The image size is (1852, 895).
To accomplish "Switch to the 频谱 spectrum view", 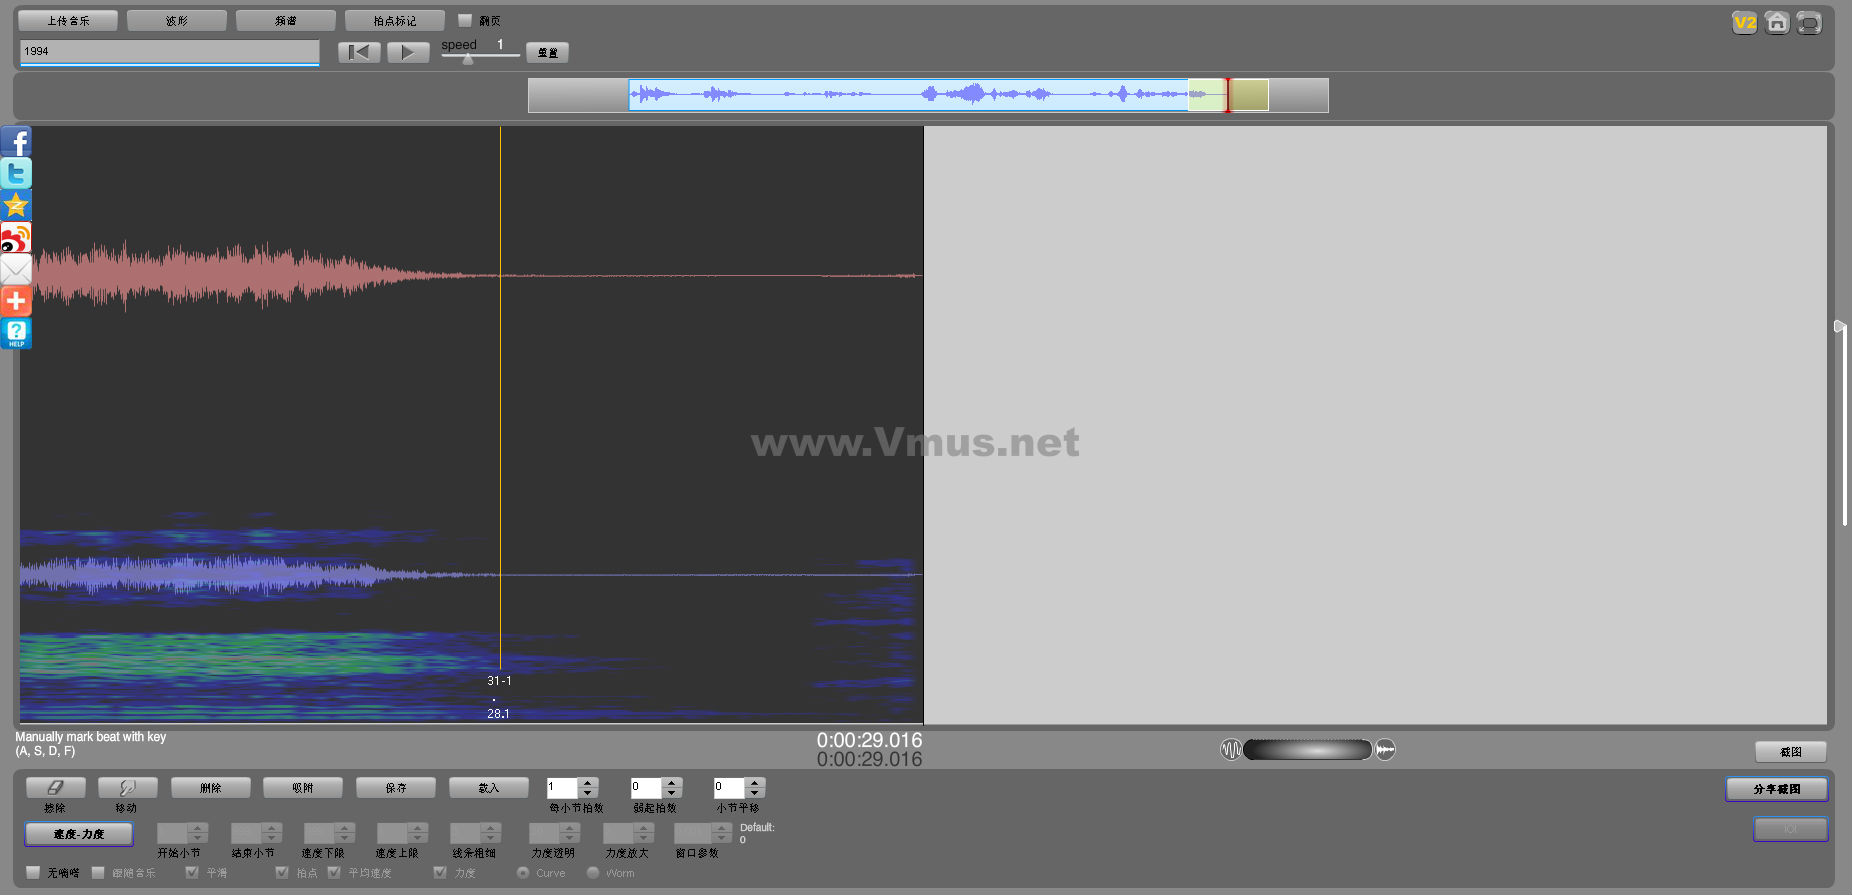I will 286,21.
